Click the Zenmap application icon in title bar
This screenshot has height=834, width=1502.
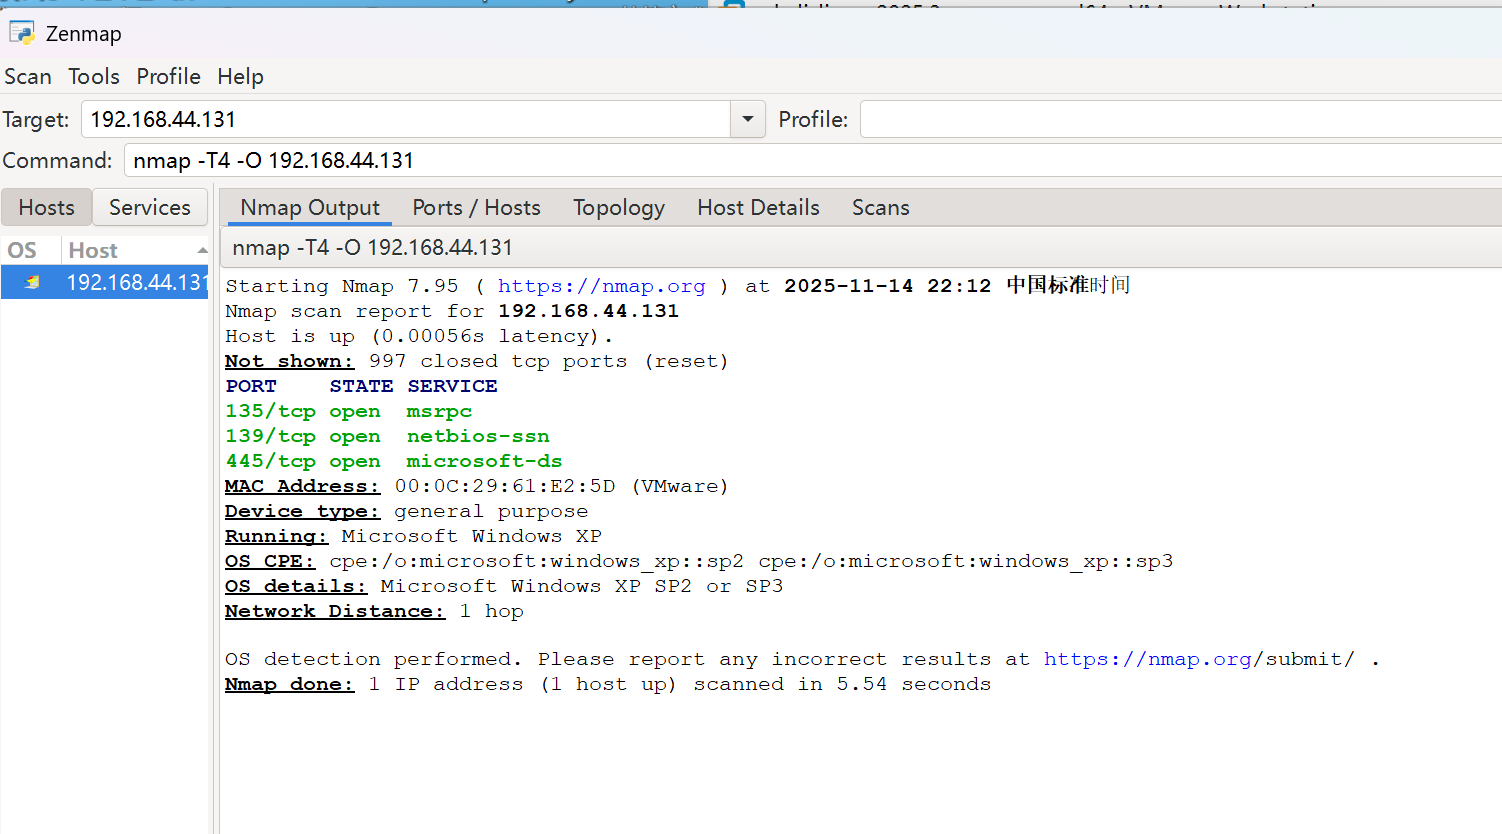(21, 33)
